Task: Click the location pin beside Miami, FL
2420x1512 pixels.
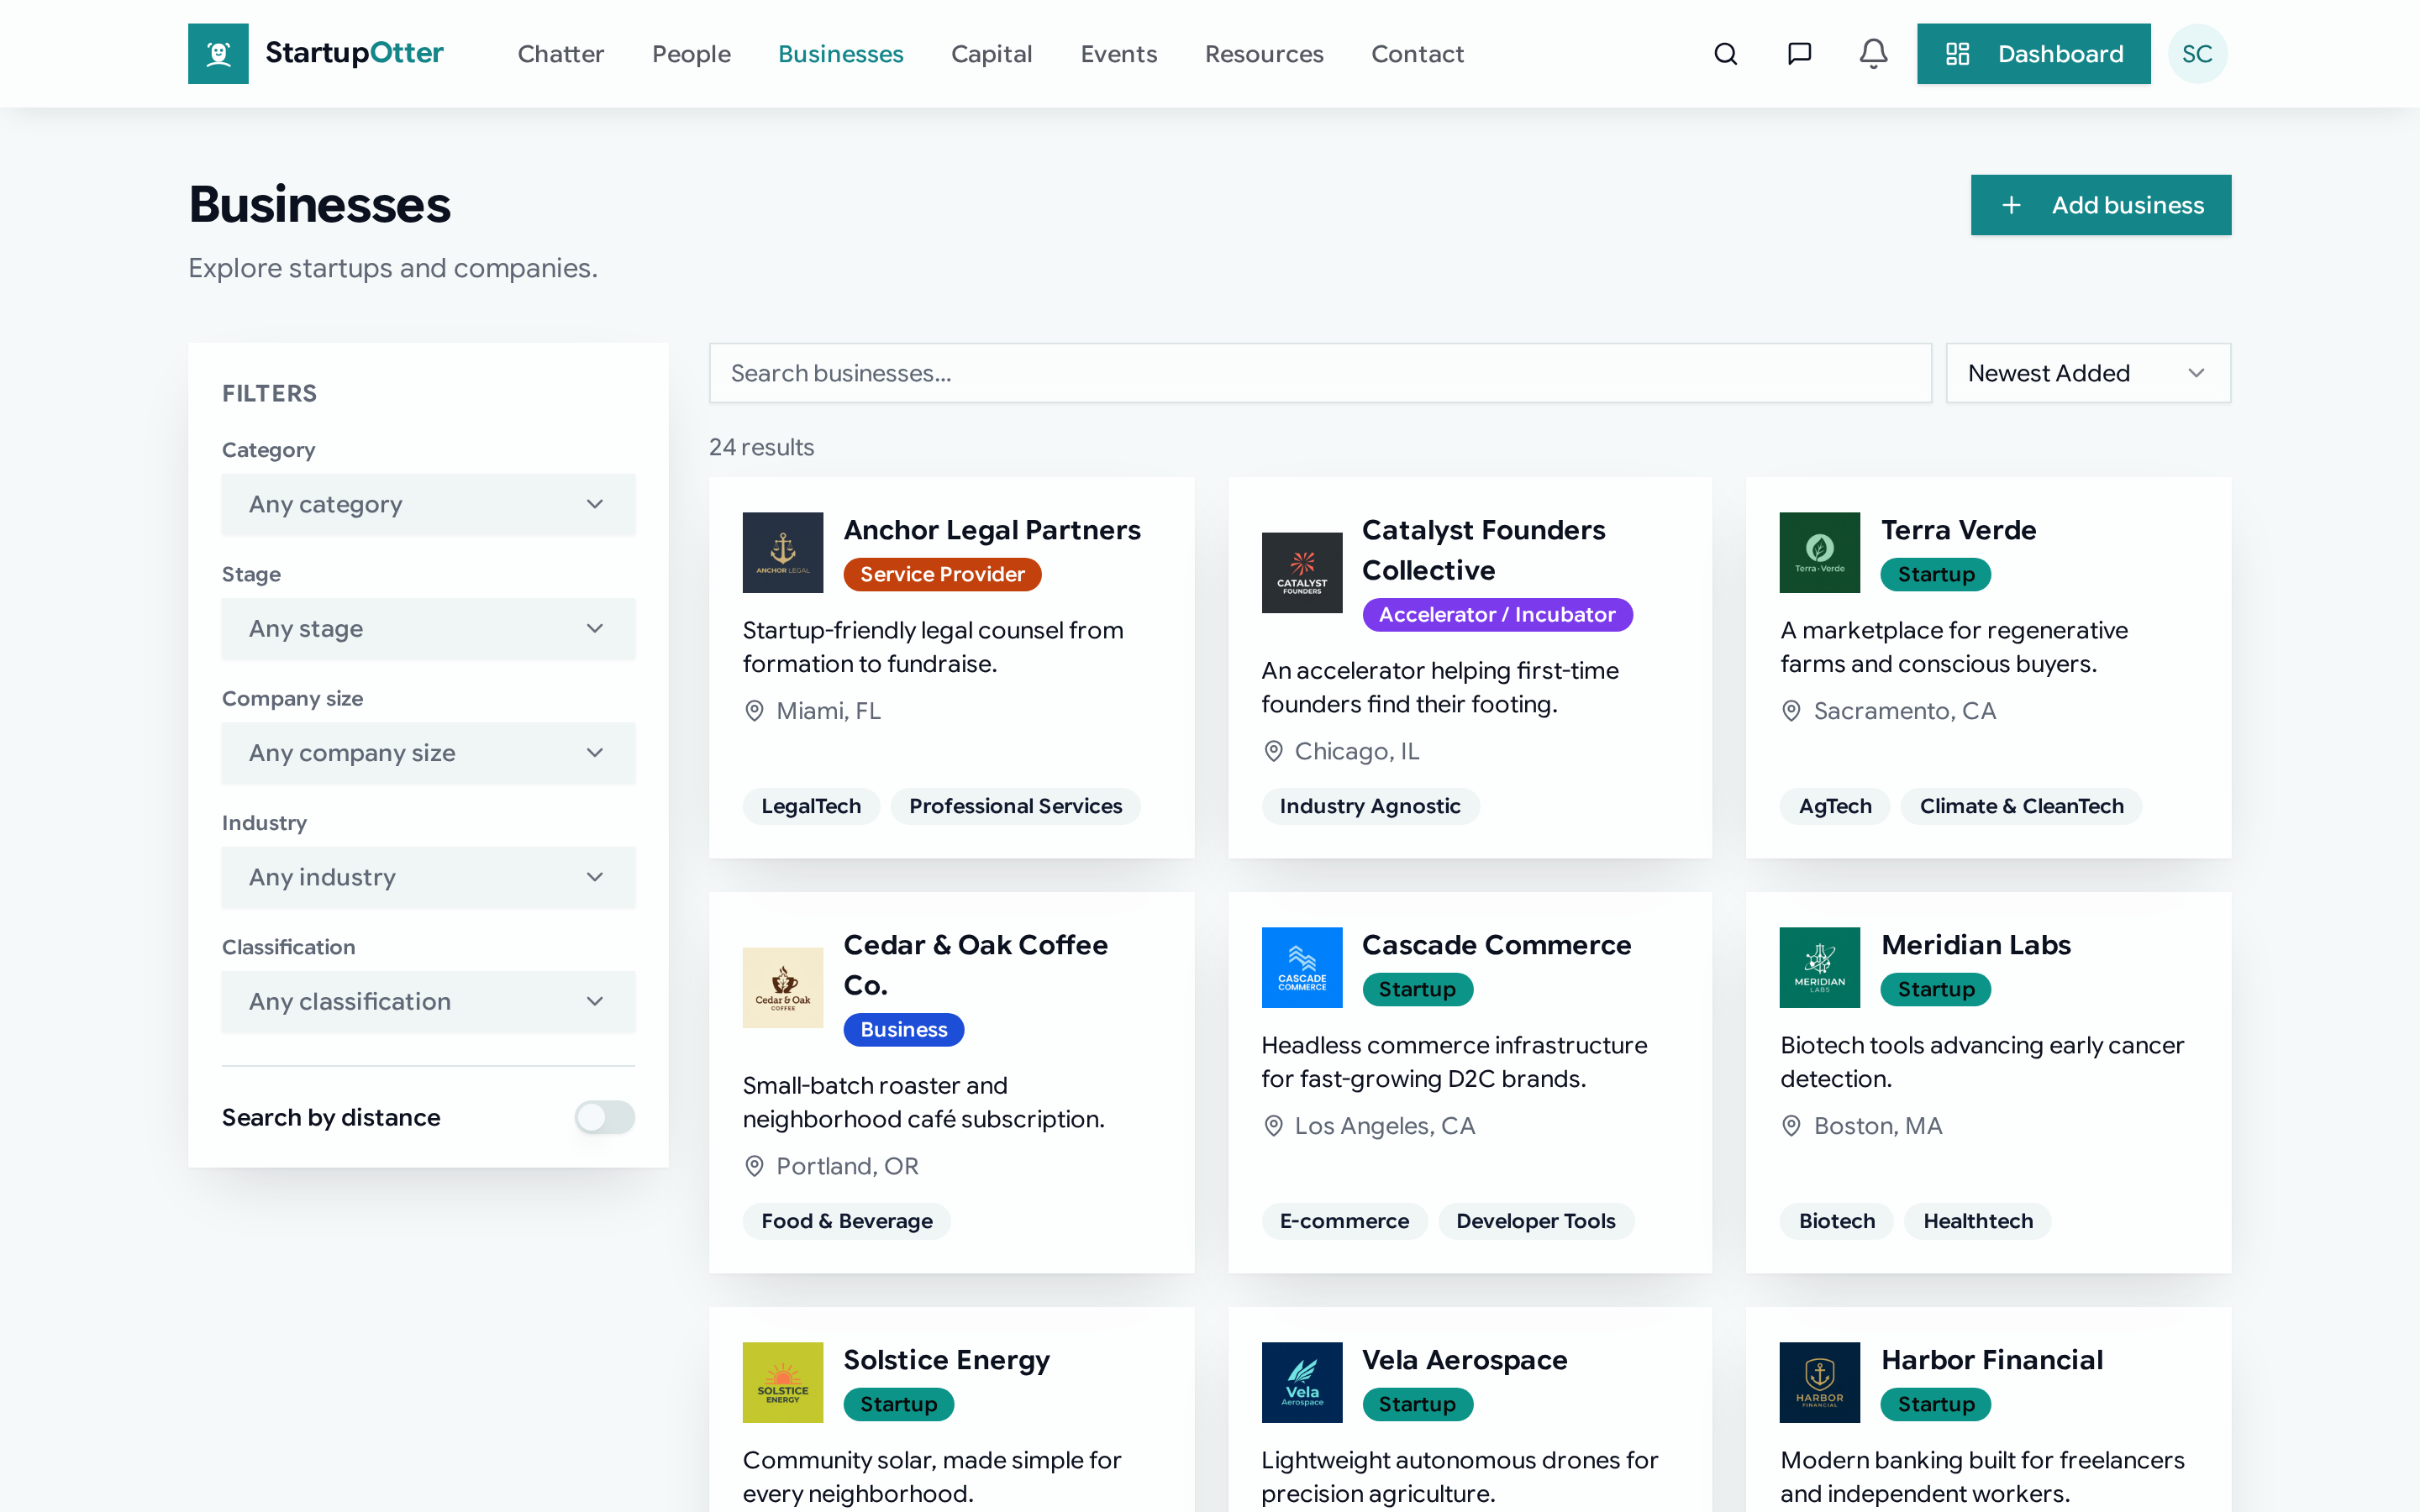Action: click(755, 711)
